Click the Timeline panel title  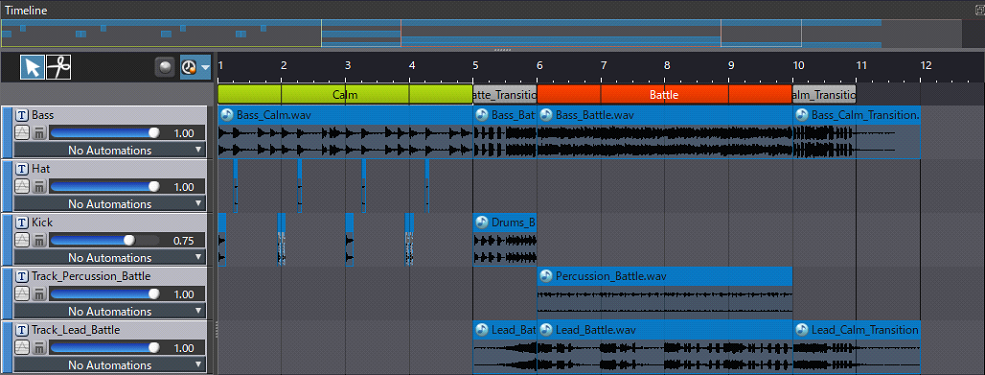click(26, 11)
